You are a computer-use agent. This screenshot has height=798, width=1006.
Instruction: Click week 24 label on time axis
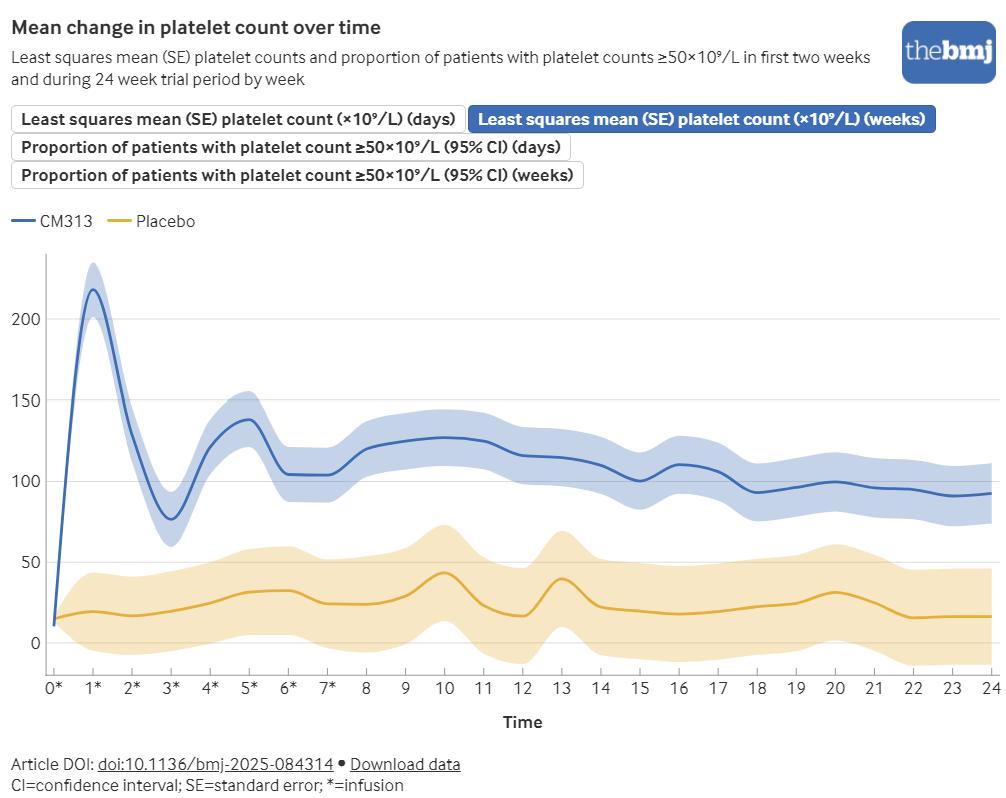pos(991,688)
